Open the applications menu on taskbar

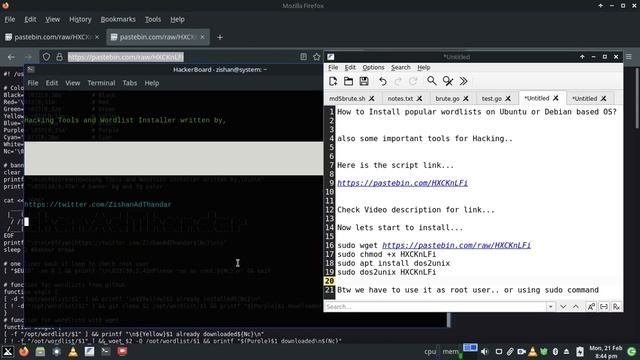(7, 351)
